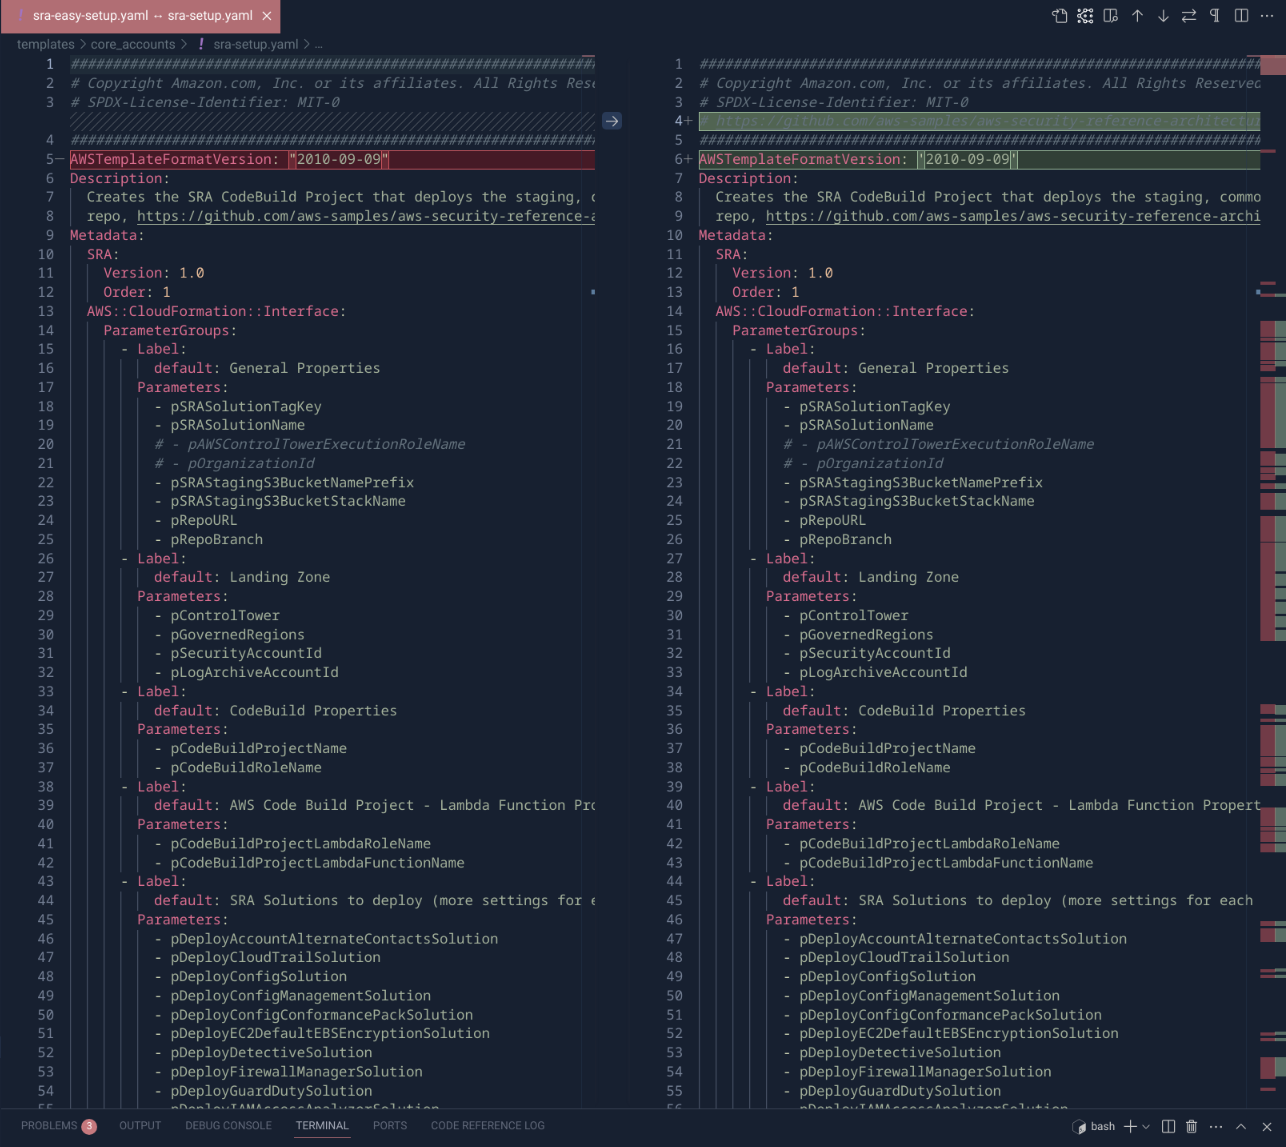This screenshot has width=1286, height=1147.
Task: Click pSRASolutionName in right pane
Action: [866, 425]
